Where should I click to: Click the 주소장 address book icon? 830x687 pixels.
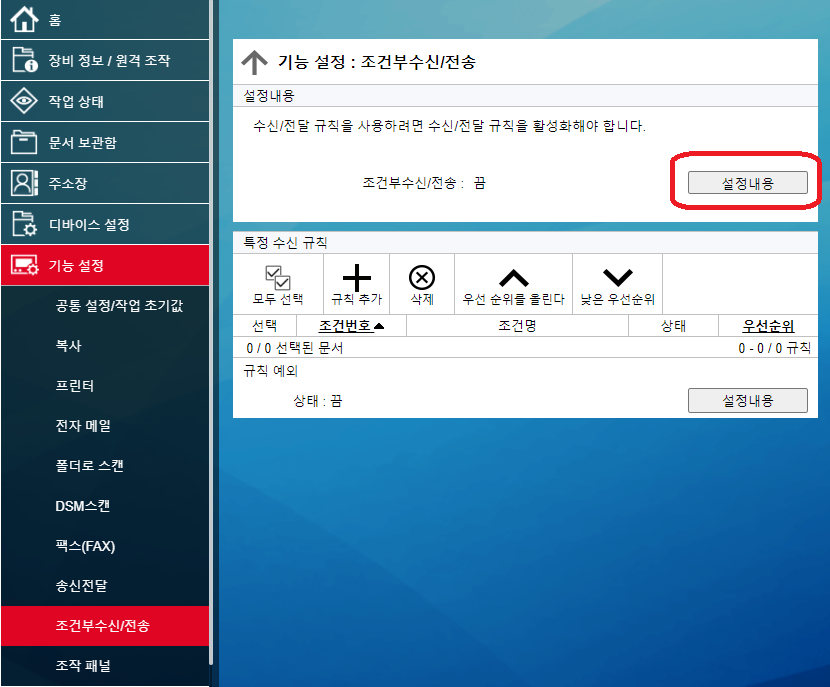[24, 183]
